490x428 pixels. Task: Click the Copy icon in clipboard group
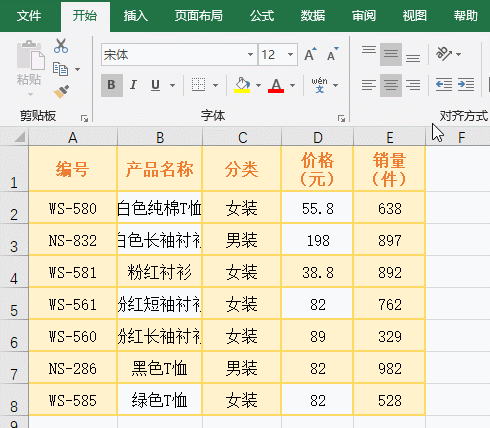(x=60, y=69)
